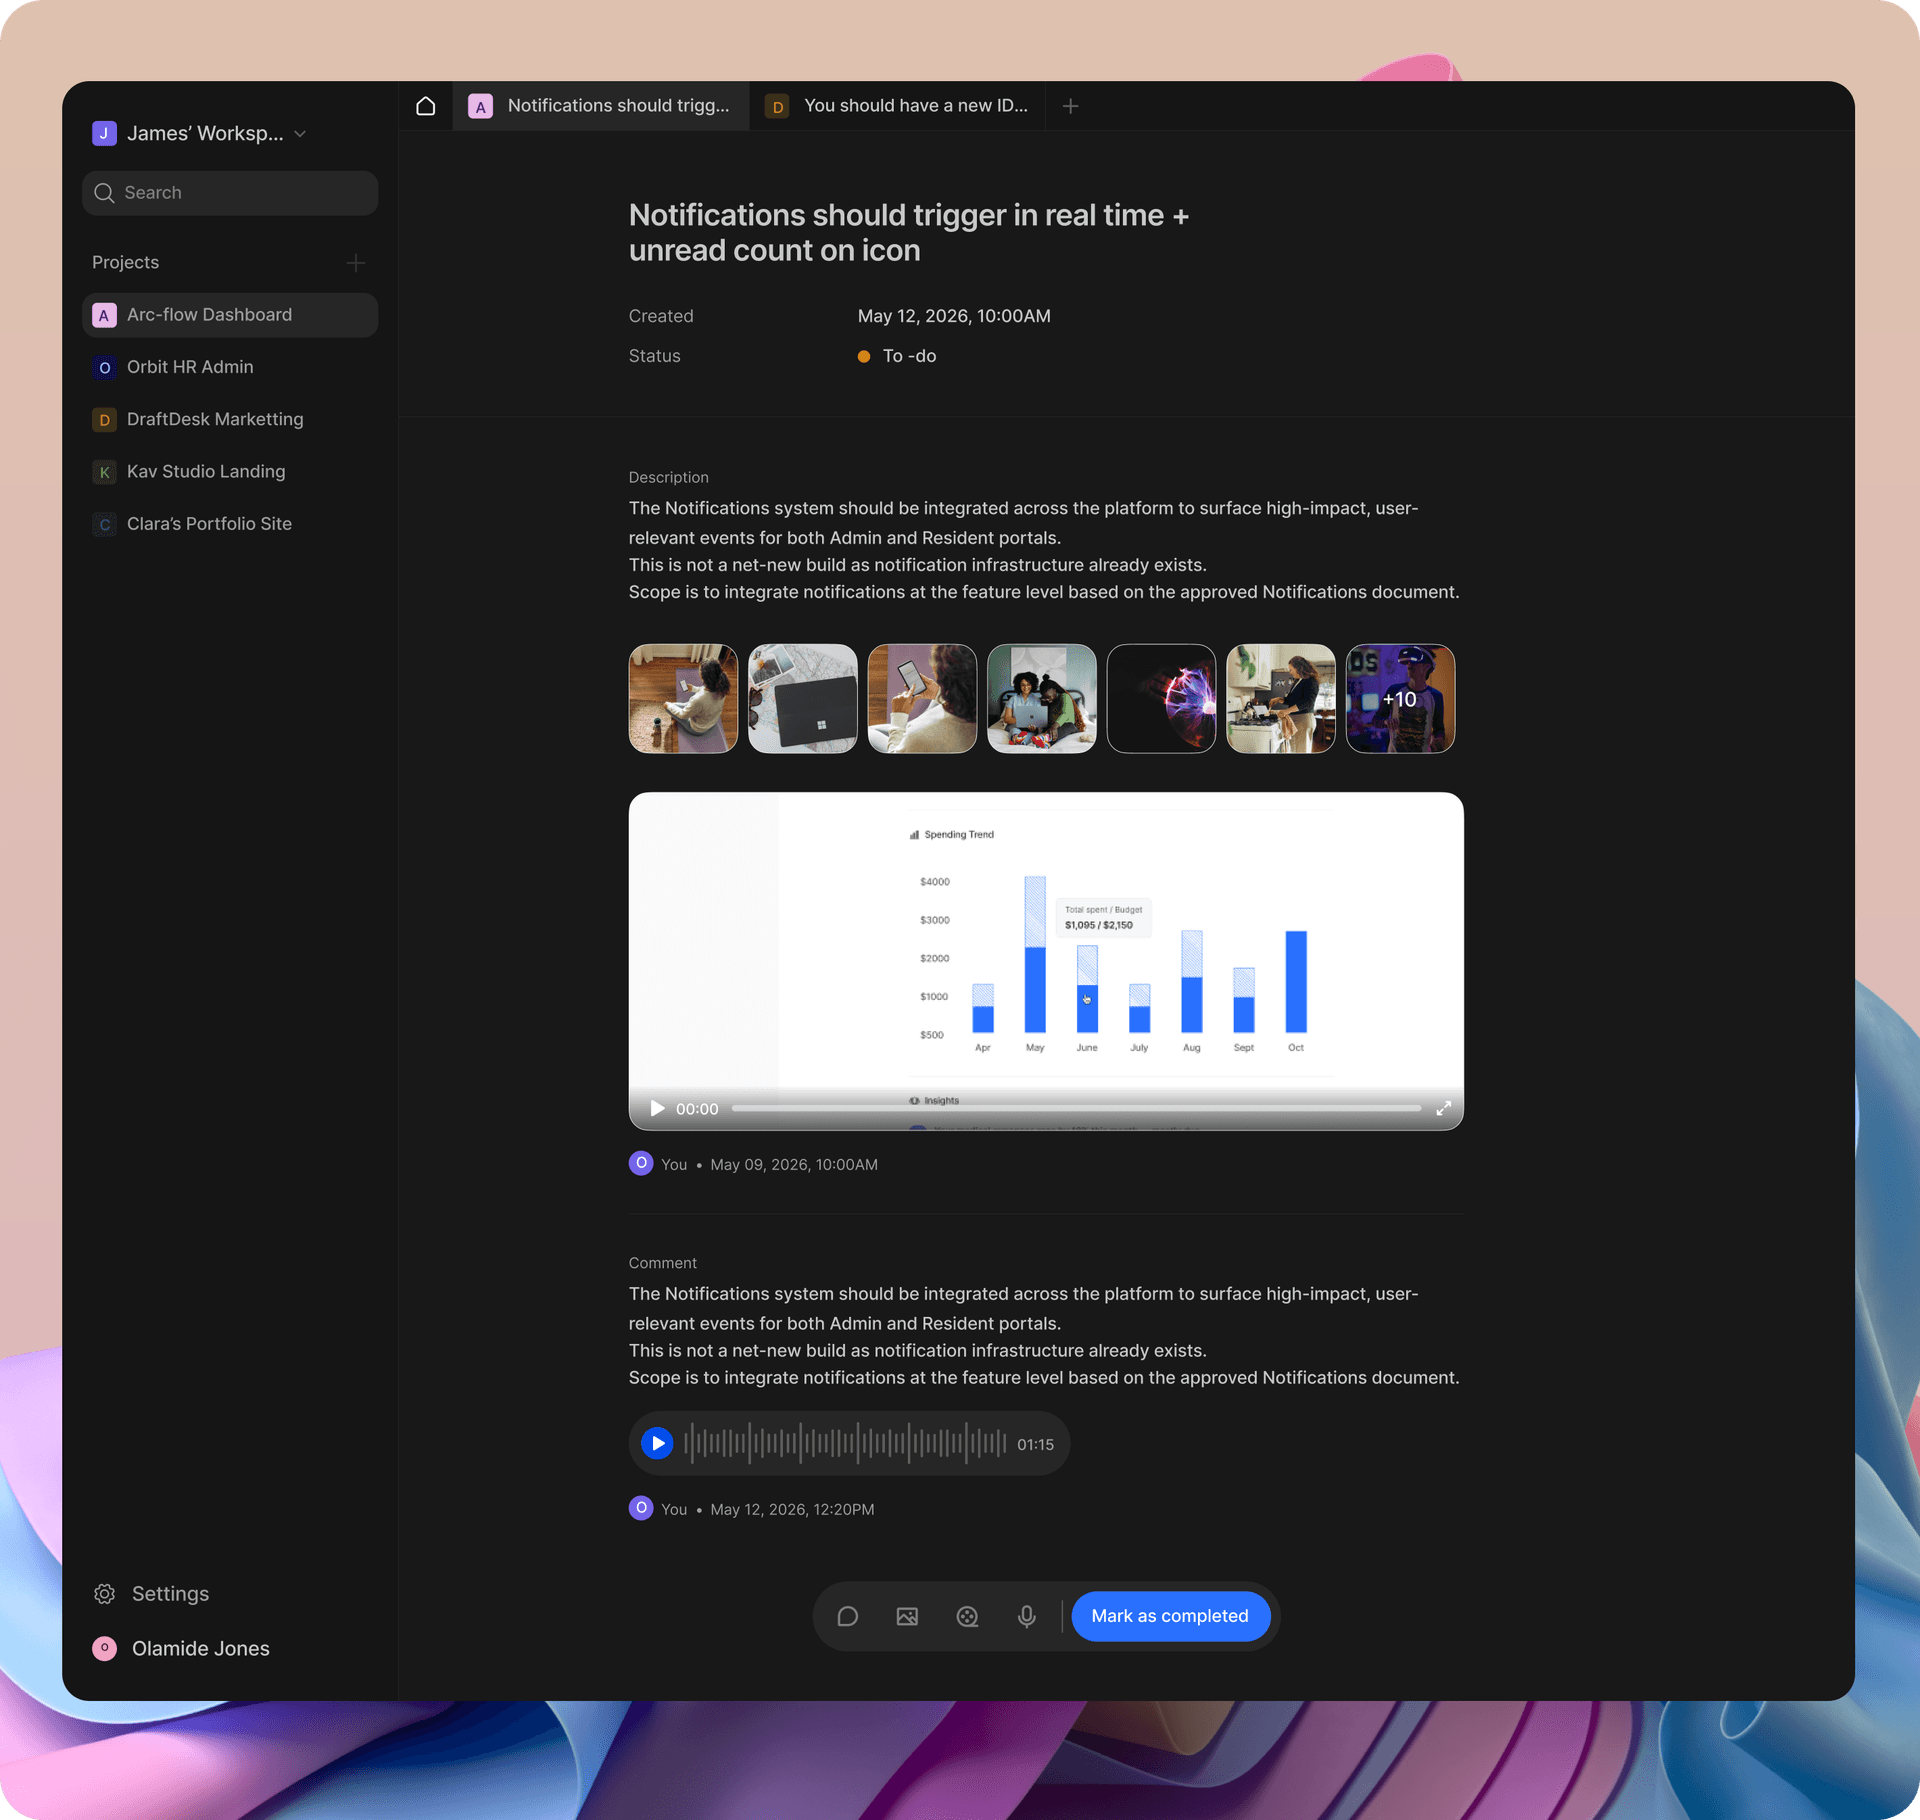The width and height of the screenshot is (1920, 1820).
Task: Expand the James' Workspace dropdown chevron
Action: click(x=300, y=134)
